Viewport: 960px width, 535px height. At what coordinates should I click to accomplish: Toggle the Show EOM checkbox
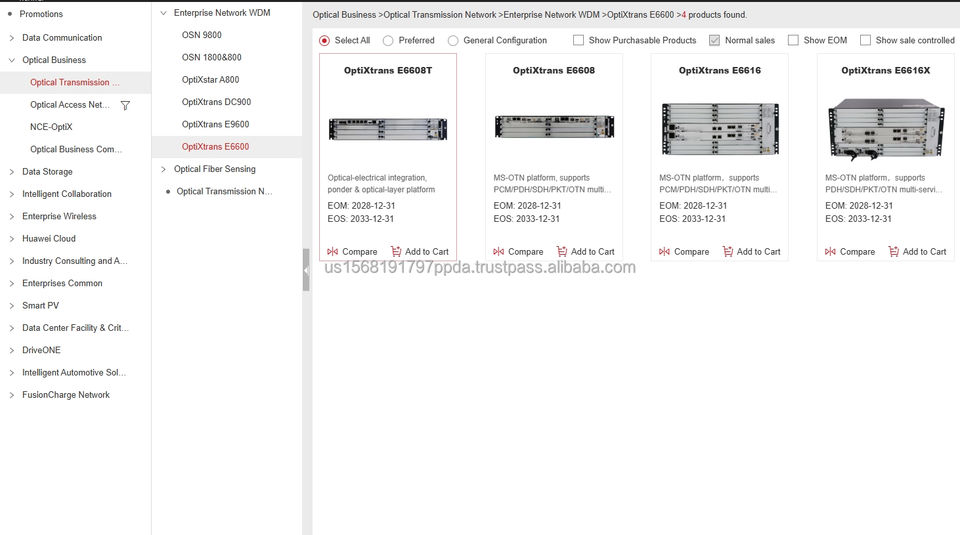(793, 41)
